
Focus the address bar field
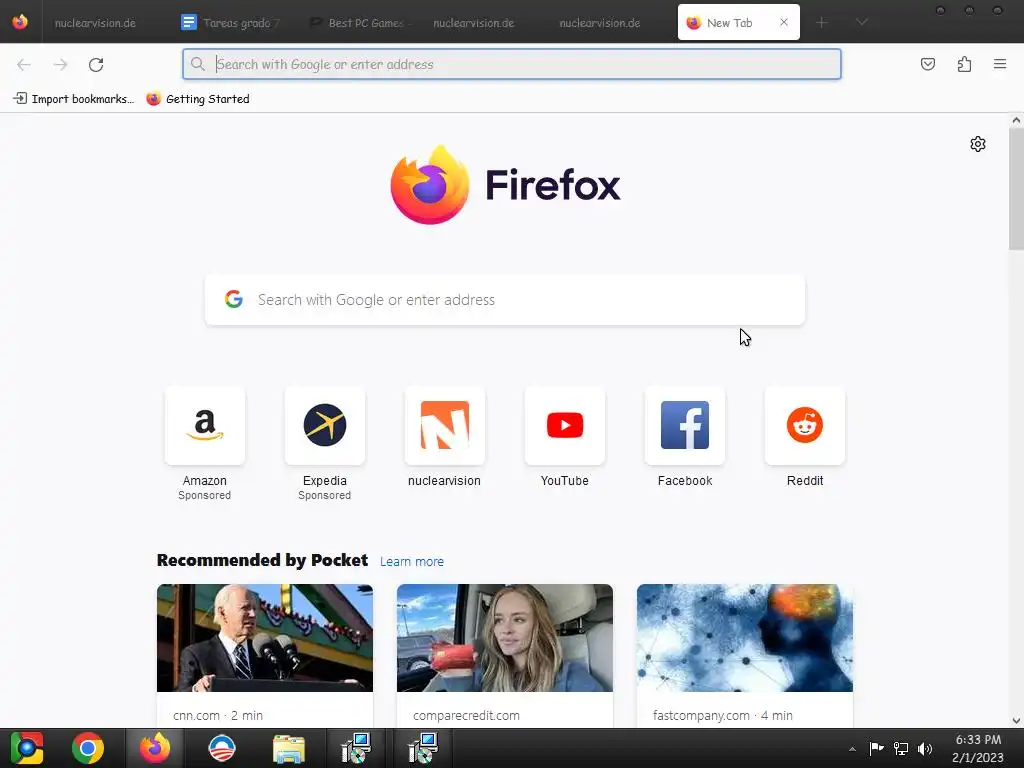click(512, 64)
